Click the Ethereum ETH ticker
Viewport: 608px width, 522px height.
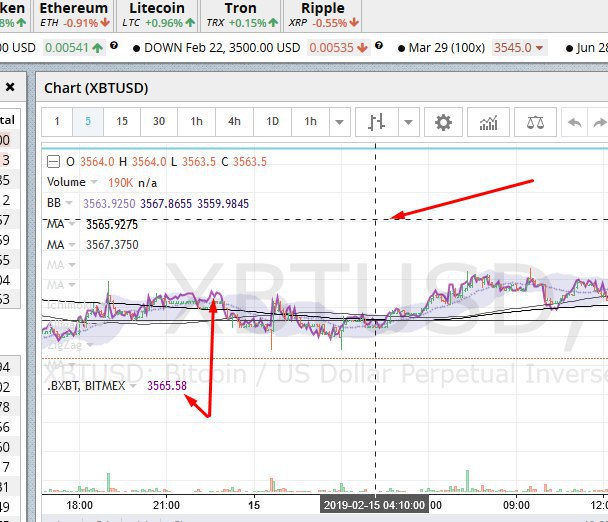point(74,16)
